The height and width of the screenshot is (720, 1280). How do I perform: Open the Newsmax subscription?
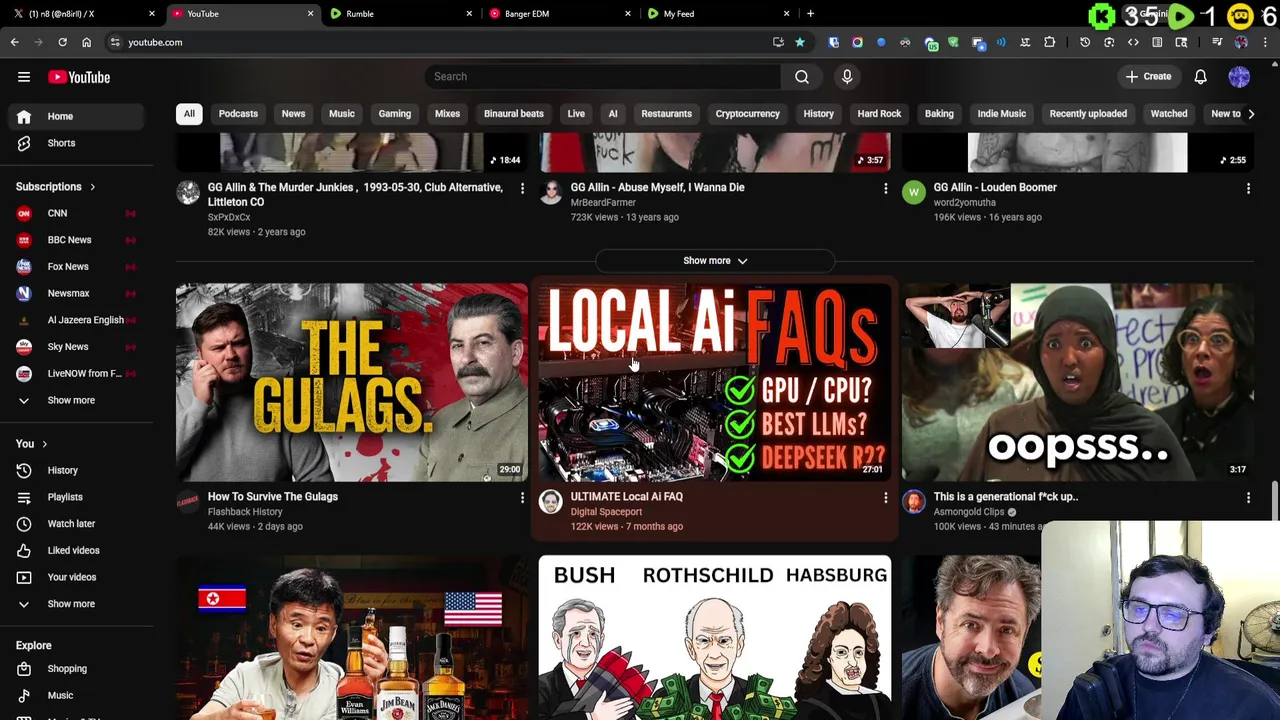(76, 293)
